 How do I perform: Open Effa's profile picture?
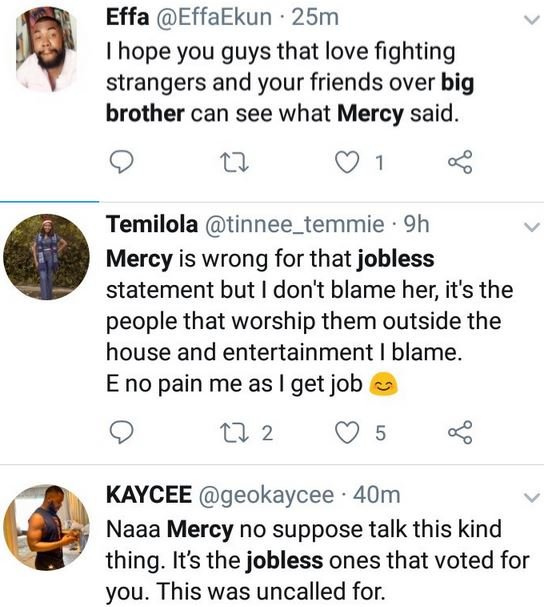point(46,50)
